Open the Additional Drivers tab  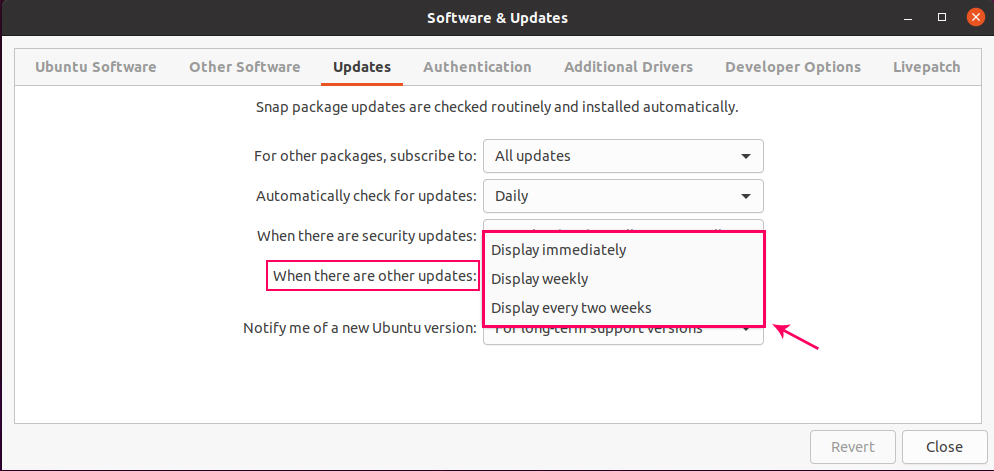point(628,67)
